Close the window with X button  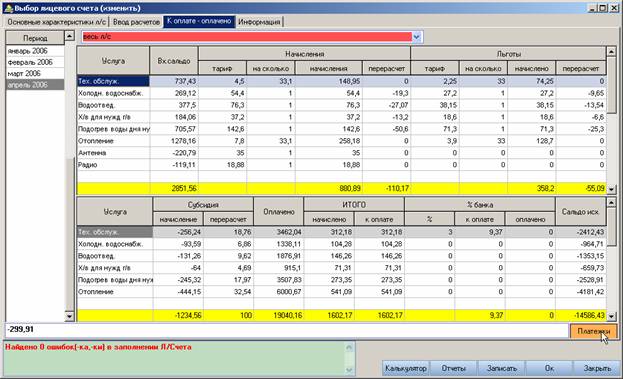click(x=614, y=8)
